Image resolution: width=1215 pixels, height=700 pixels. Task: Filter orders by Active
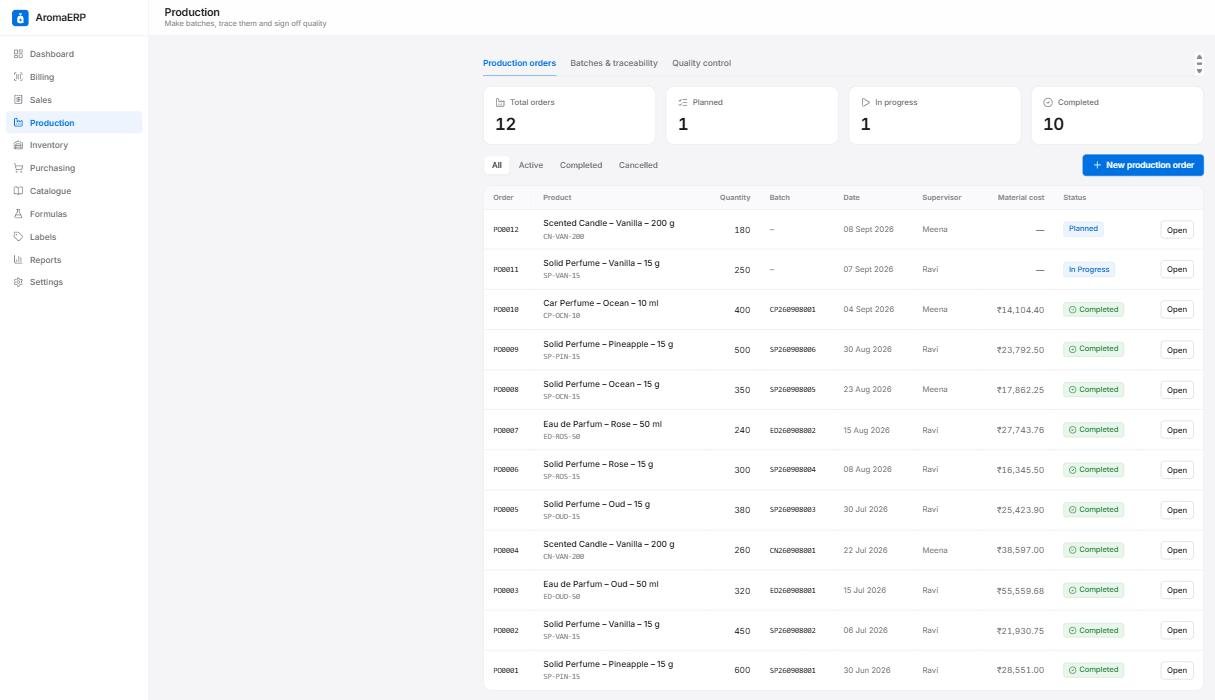[x=531, y=165]
